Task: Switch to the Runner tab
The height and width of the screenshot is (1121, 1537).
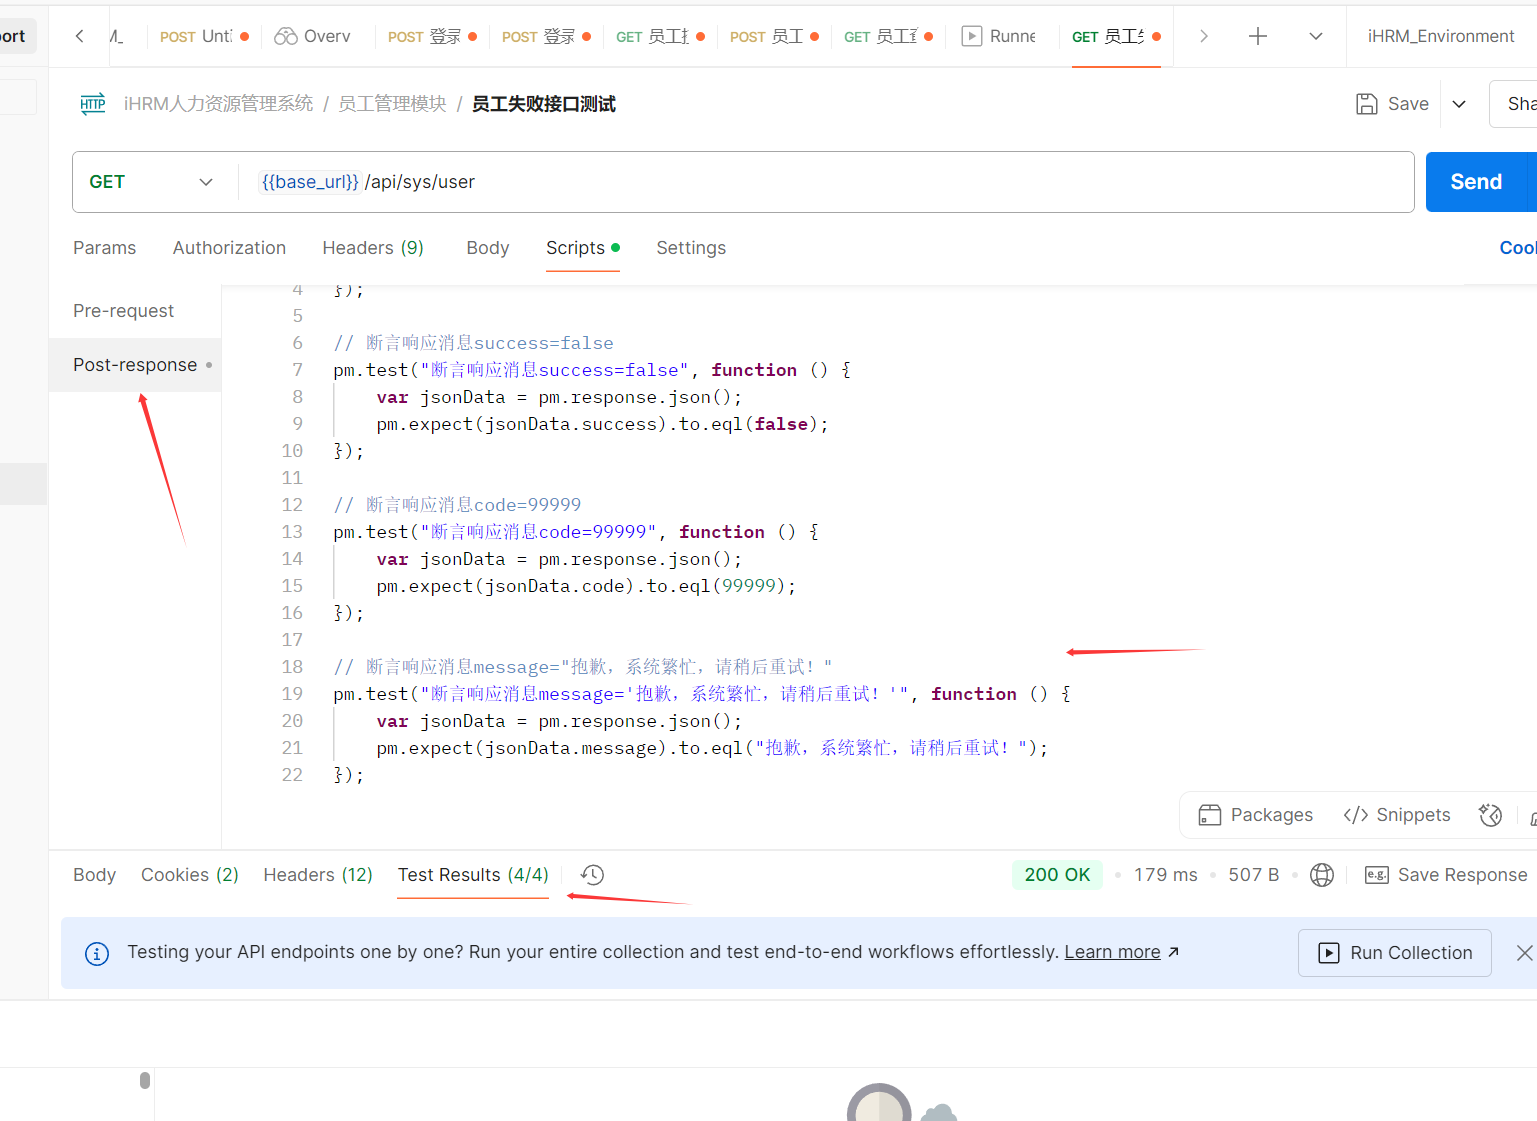Action: pos(998,36)
